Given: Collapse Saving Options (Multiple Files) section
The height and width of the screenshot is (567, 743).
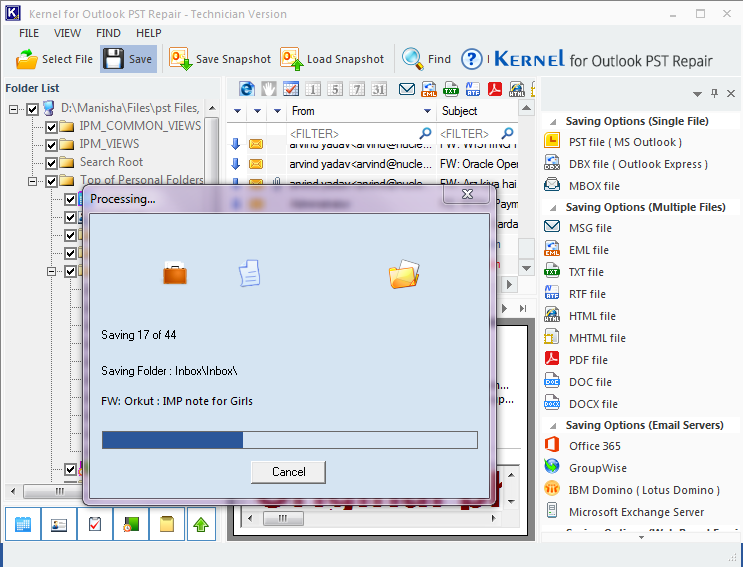Looking at the screenshot, I should 553,207.
